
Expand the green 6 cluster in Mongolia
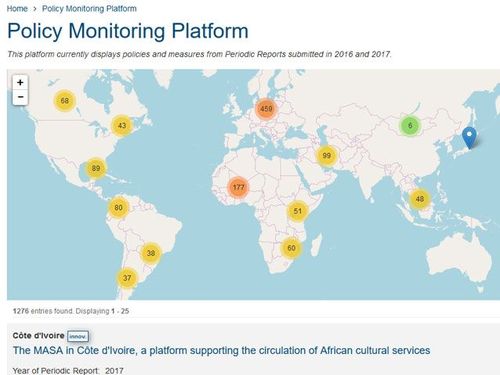[x=410, y=126]
